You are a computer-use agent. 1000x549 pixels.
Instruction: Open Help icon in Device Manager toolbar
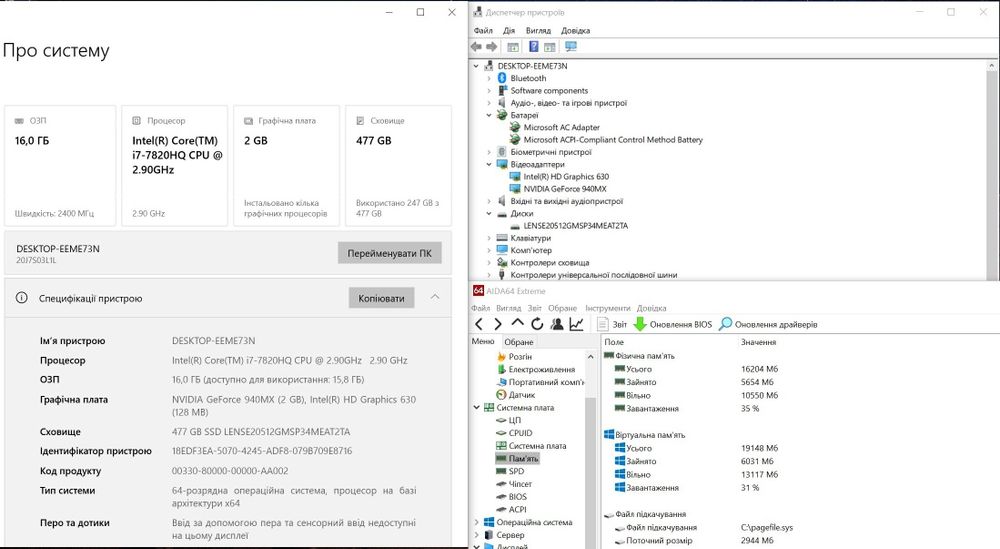[534, 47]
